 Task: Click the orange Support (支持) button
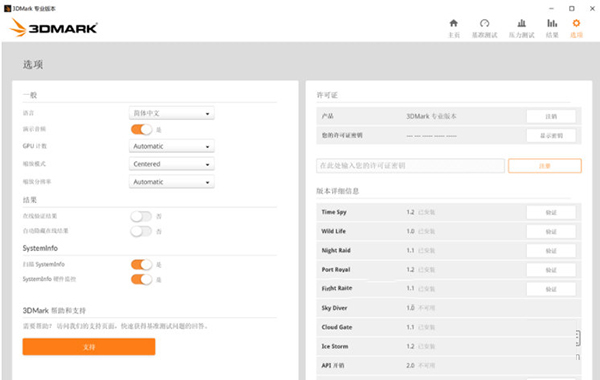point(89,347)
